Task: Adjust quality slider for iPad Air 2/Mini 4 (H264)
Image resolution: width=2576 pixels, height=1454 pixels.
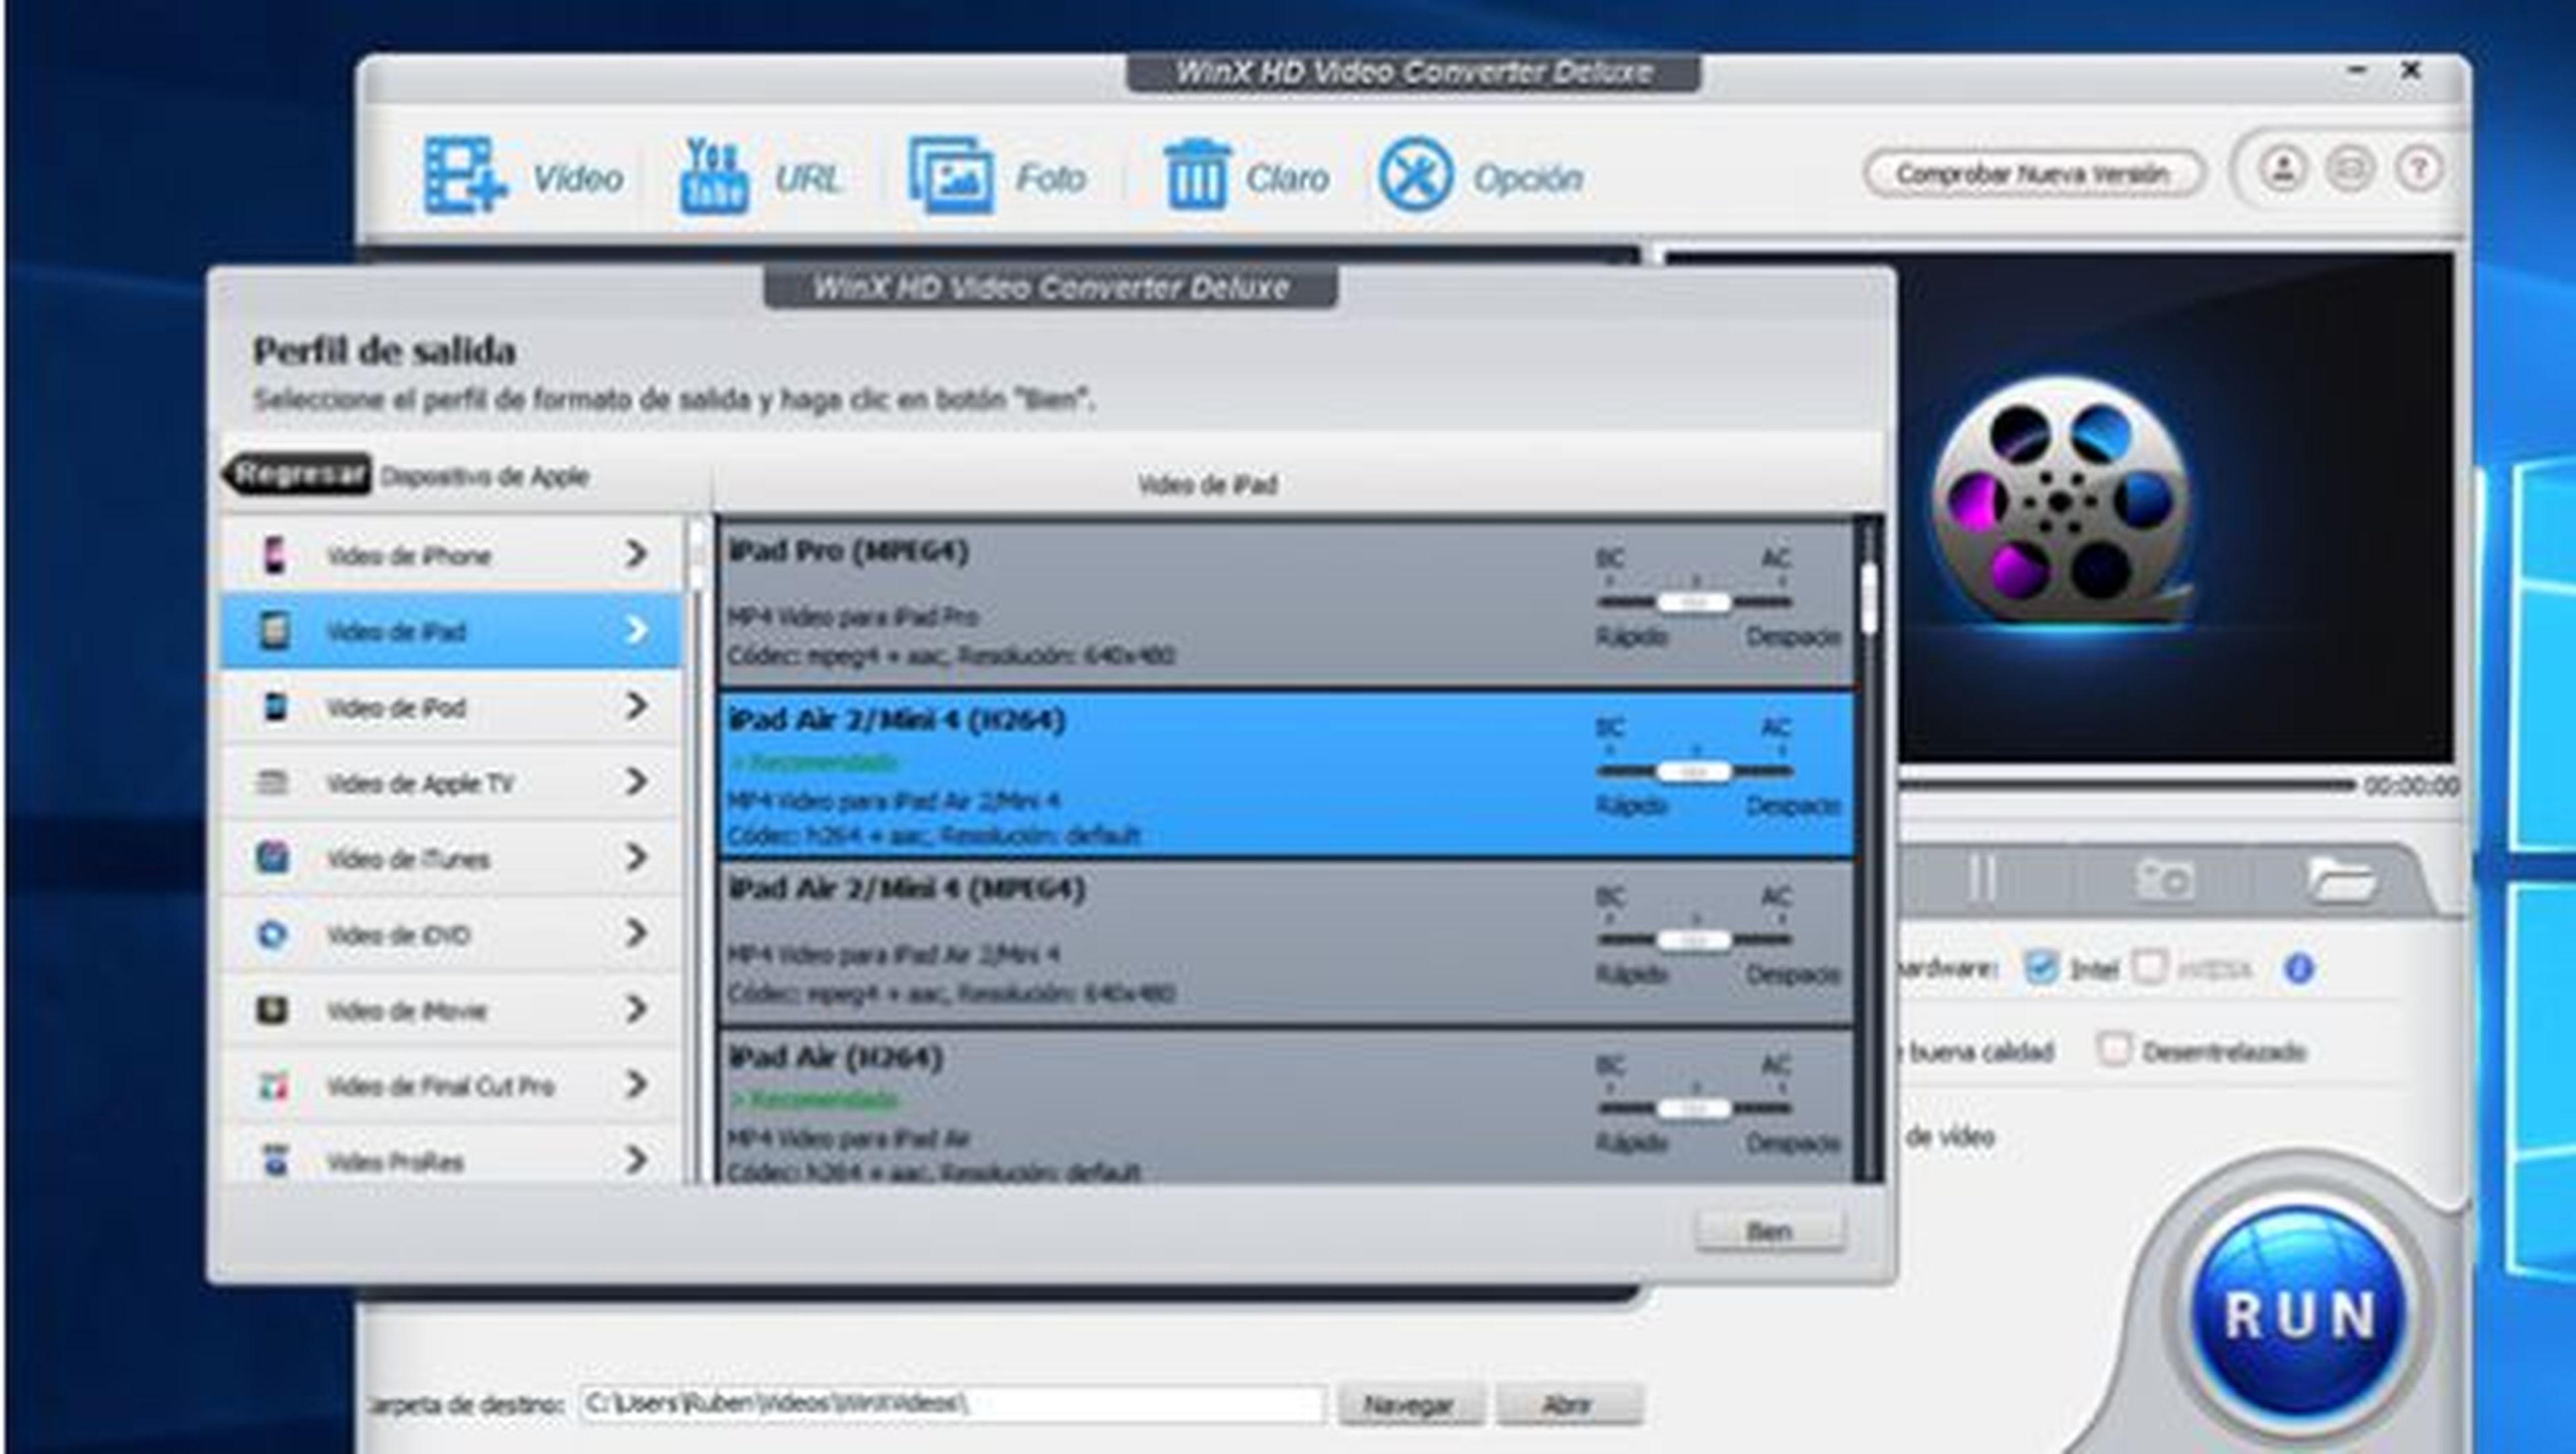Action: [1694, 771]
